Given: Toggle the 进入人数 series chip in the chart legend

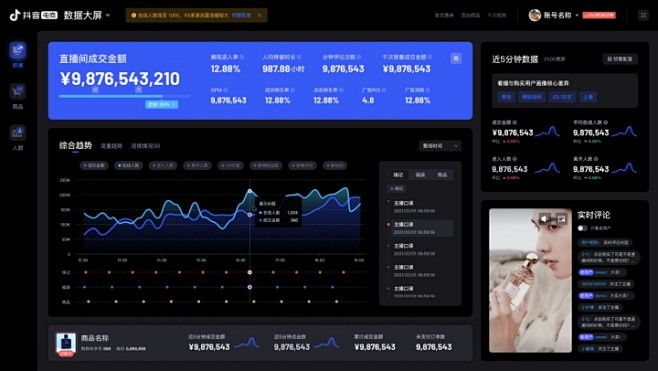Looking at the screenshot, I should 163,165.
